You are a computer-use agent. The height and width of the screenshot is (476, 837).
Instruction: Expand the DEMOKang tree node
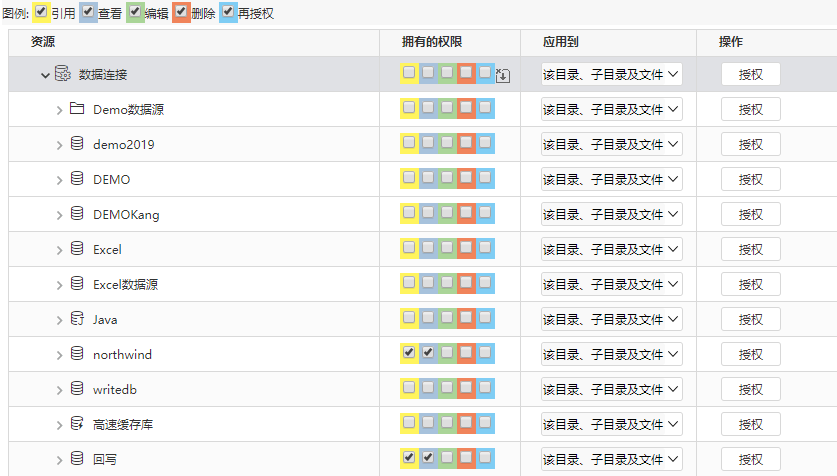(59, 215)
